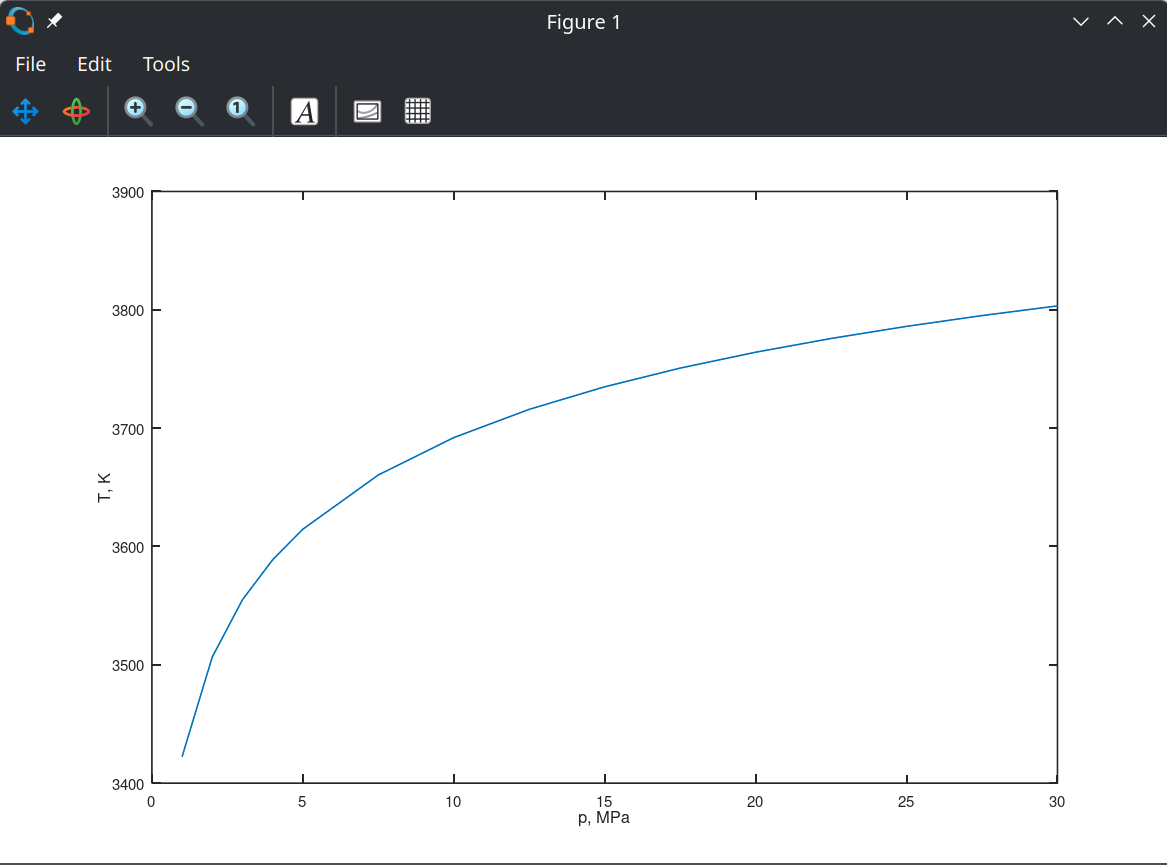Click the 3900 tick label on the y-axis
The height and width of the screenshot is (865, 1167).
(x=127, y=192)
